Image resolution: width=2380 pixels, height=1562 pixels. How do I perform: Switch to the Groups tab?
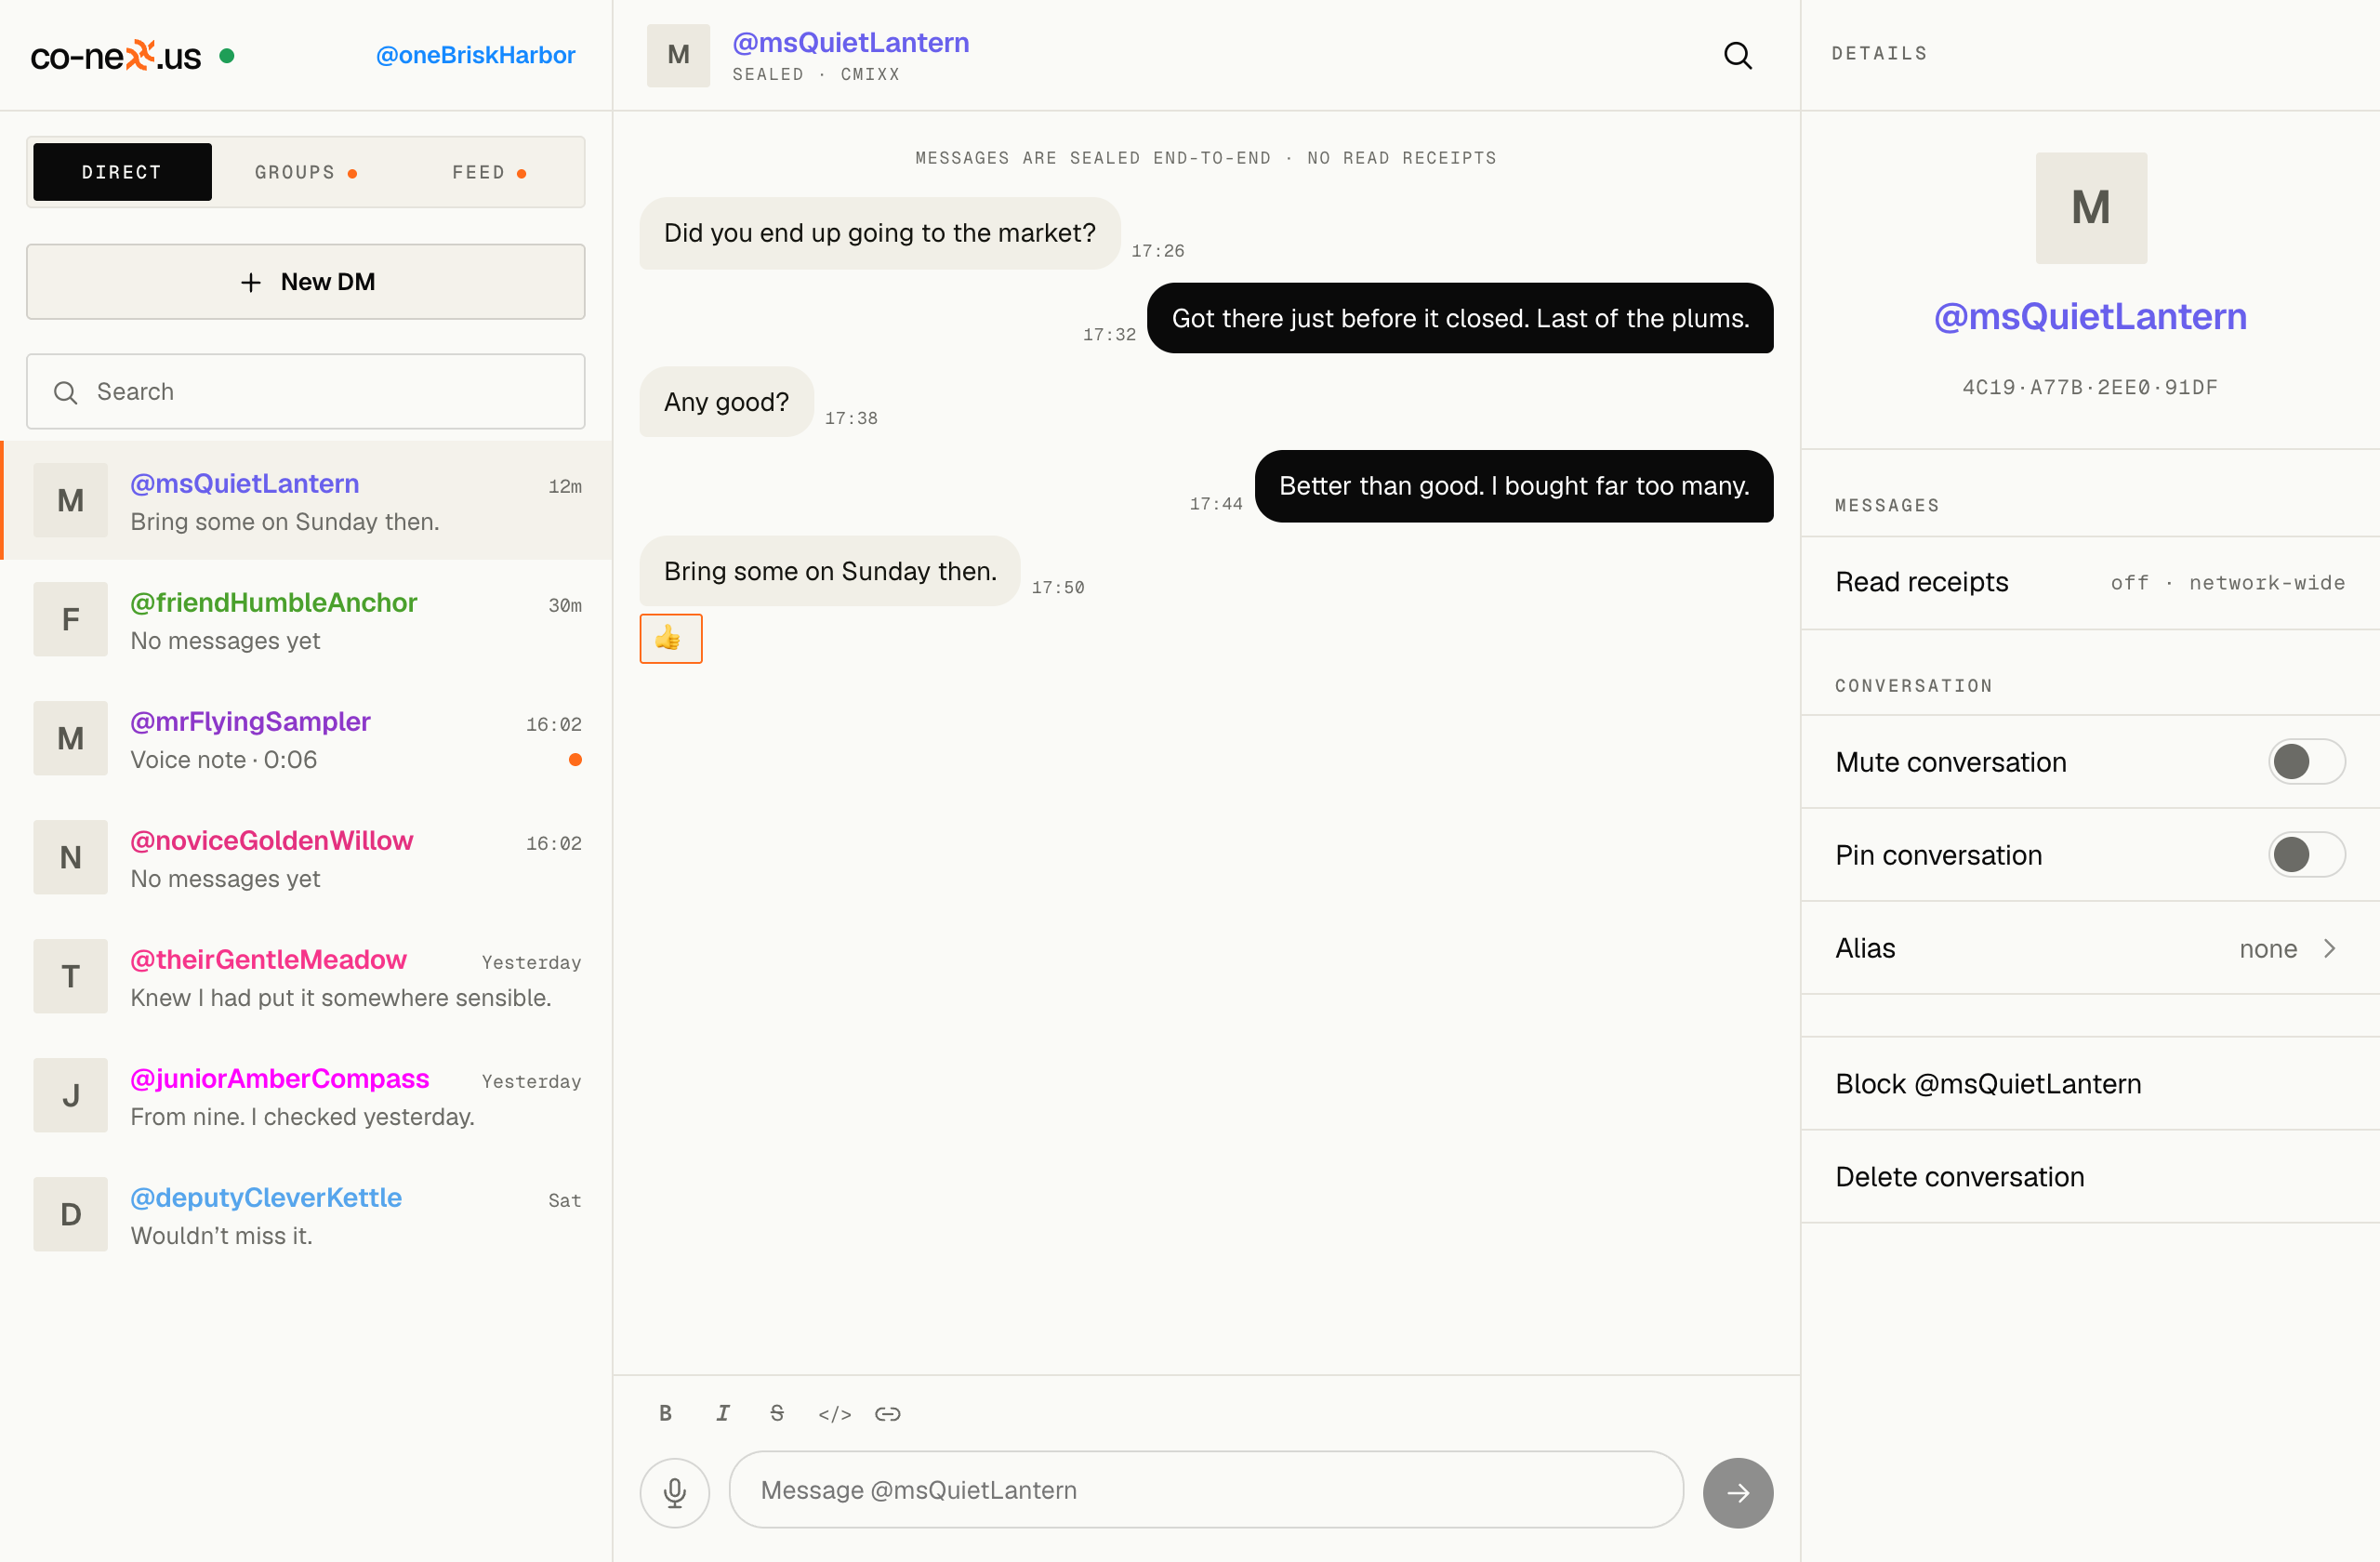306,172
